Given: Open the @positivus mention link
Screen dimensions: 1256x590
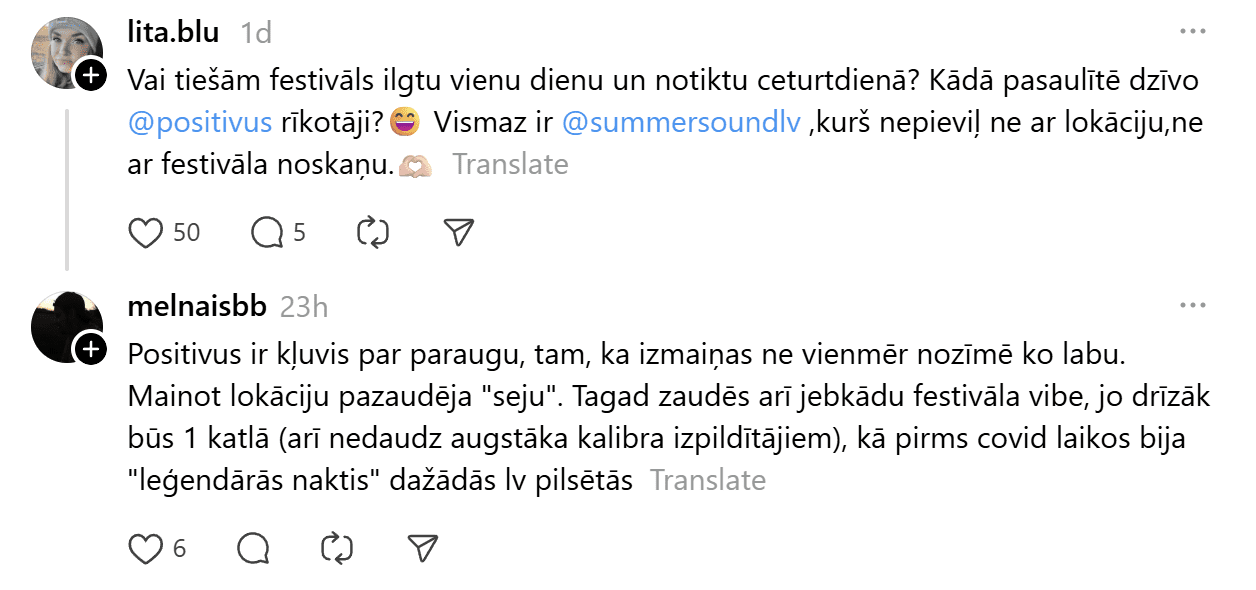Looking at the screenshot, I should coord(200,123).
